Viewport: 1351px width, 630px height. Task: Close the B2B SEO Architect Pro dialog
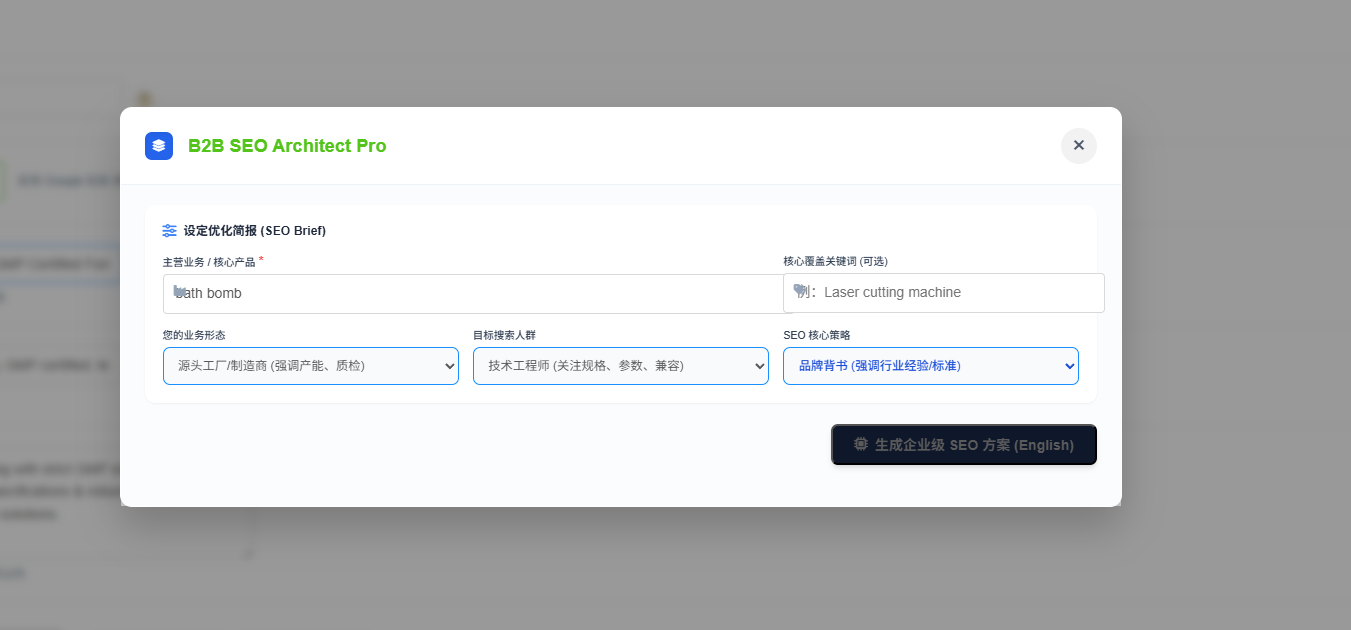click(1078, 146)
